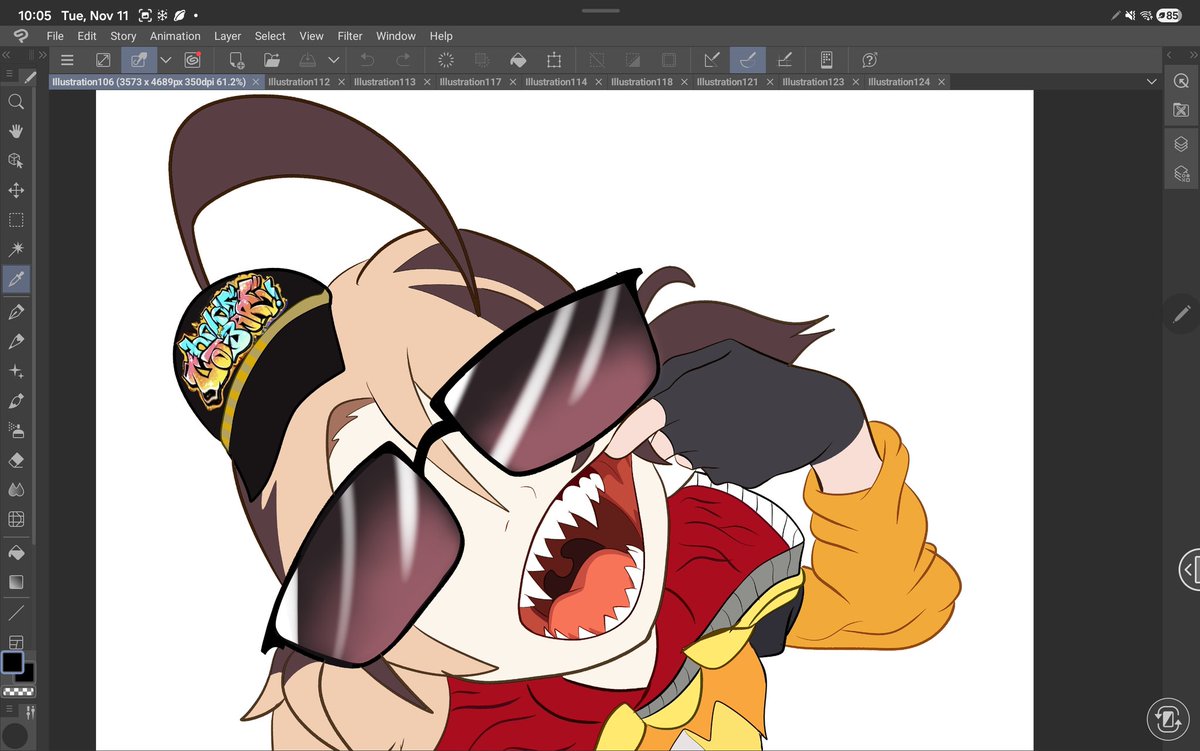Image resolution: width=1200 pixels, height=751 pixels.
Task: Expand dropdown arrow next to highlighted command icon
Action: pos(166,60)
